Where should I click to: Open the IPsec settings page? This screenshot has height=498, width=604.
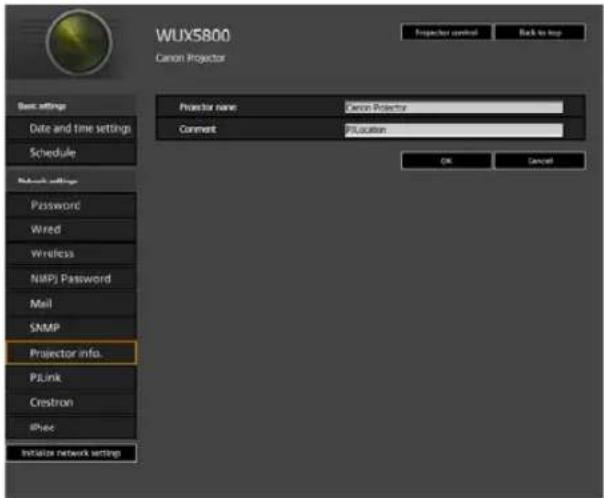pyautogui.click(x=71, y=427)
